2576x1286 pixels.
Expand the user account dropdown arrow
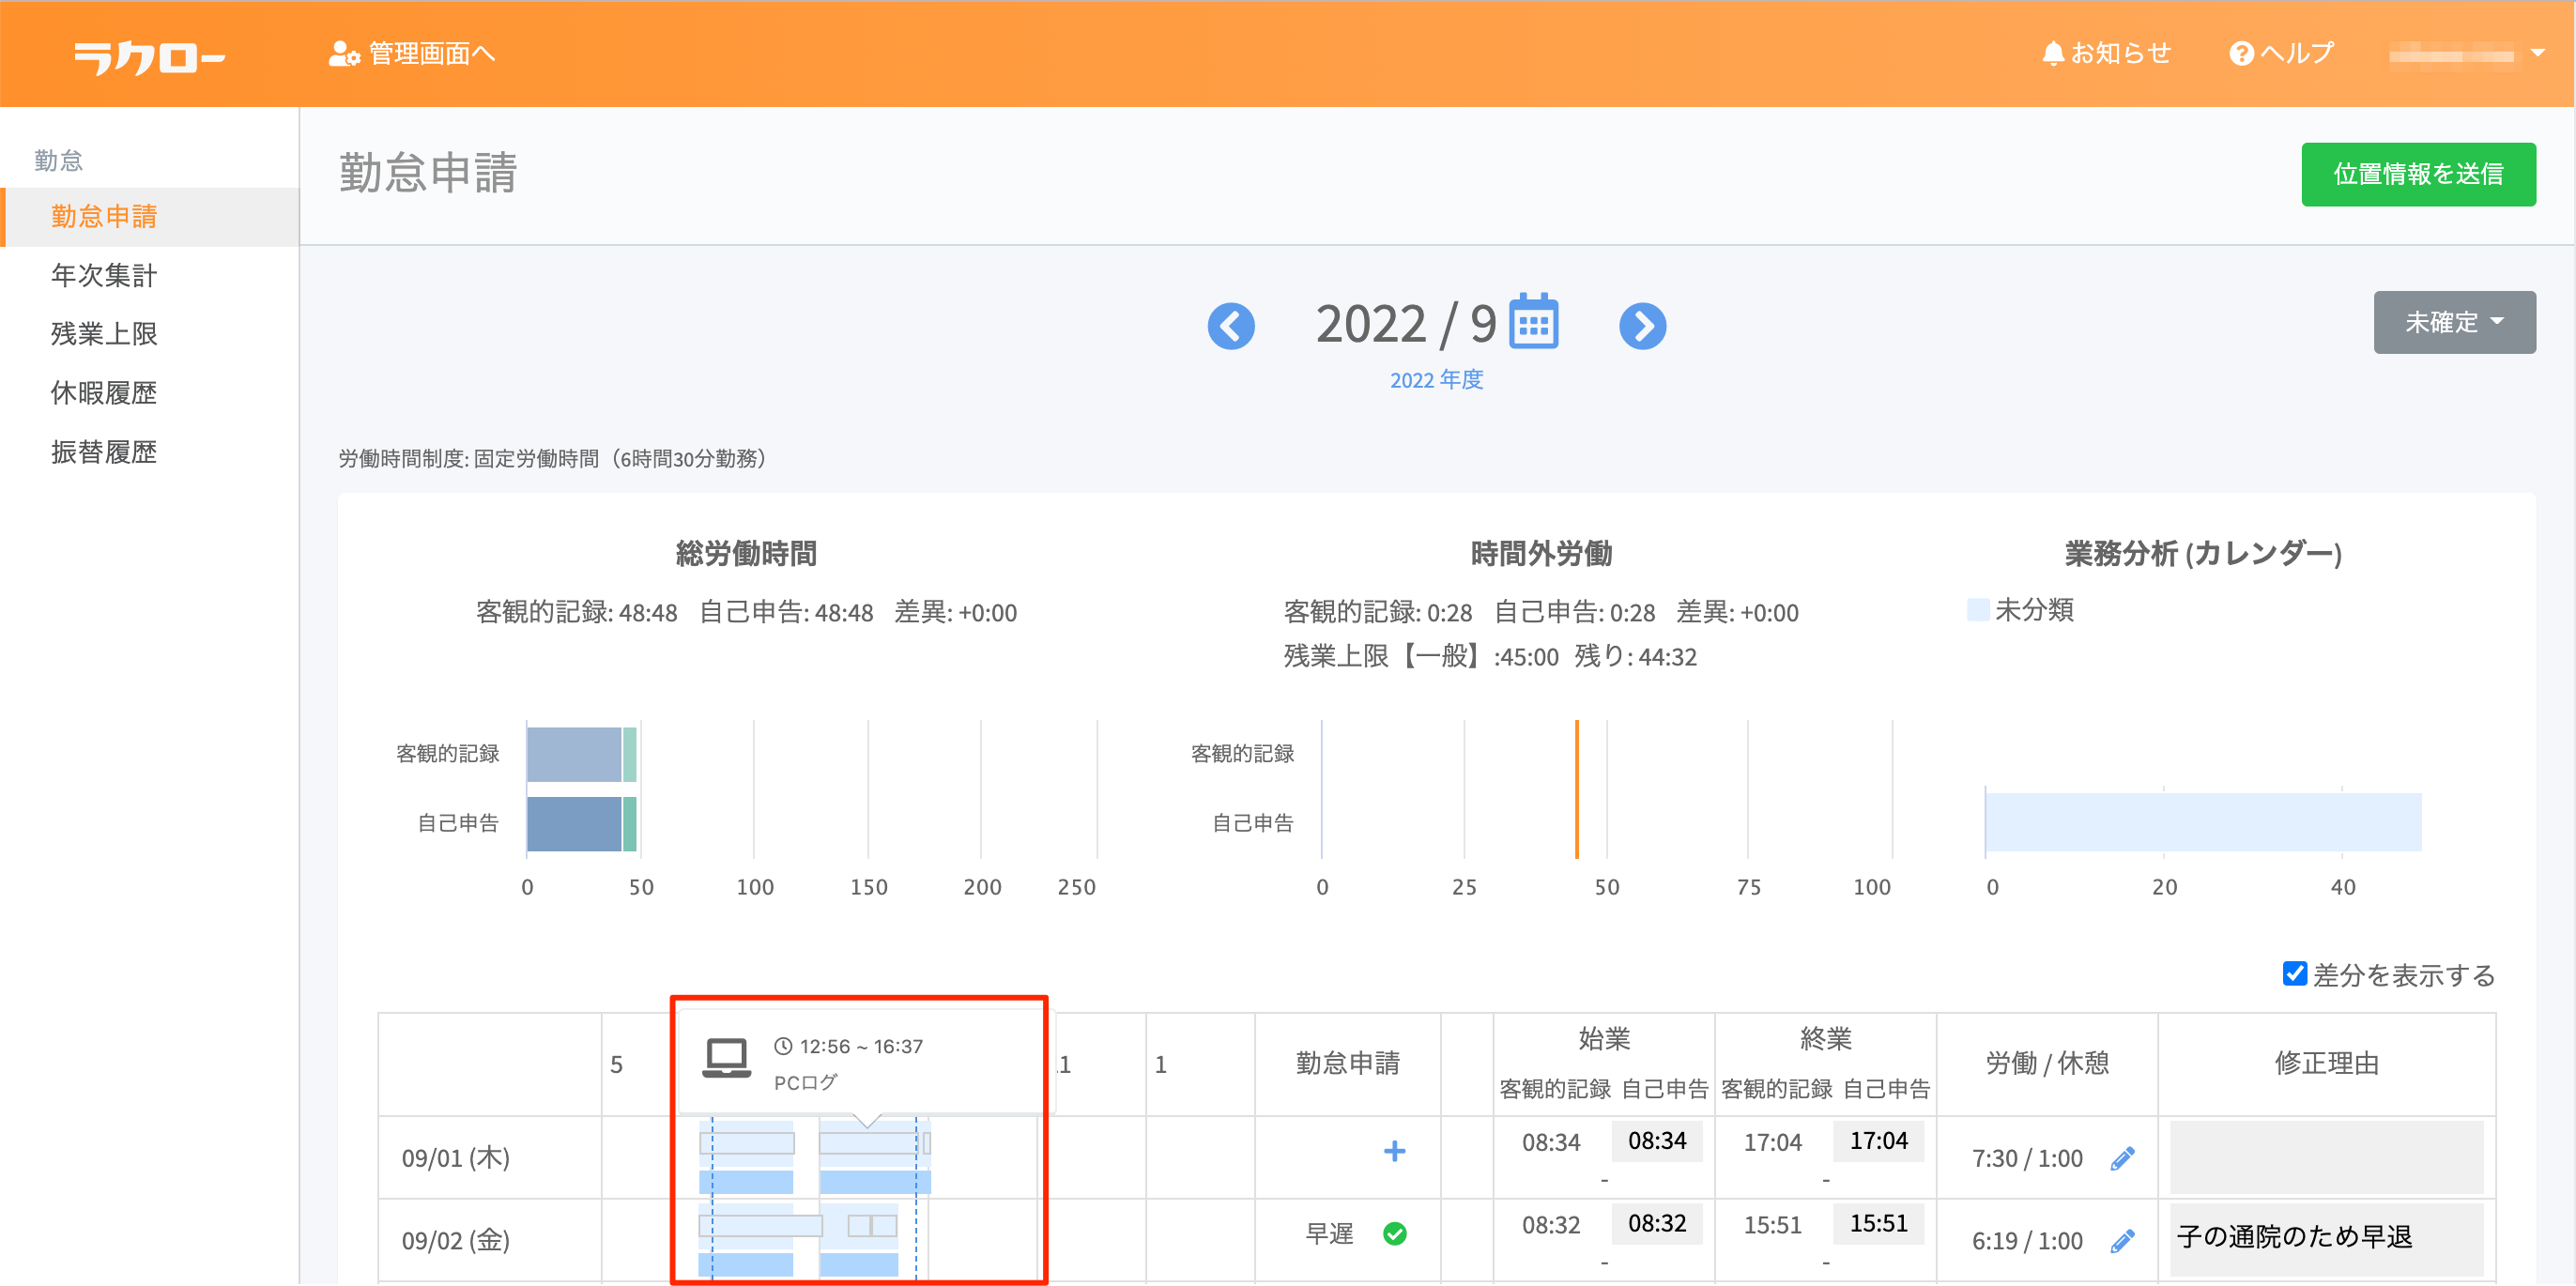click(2537, 53)
